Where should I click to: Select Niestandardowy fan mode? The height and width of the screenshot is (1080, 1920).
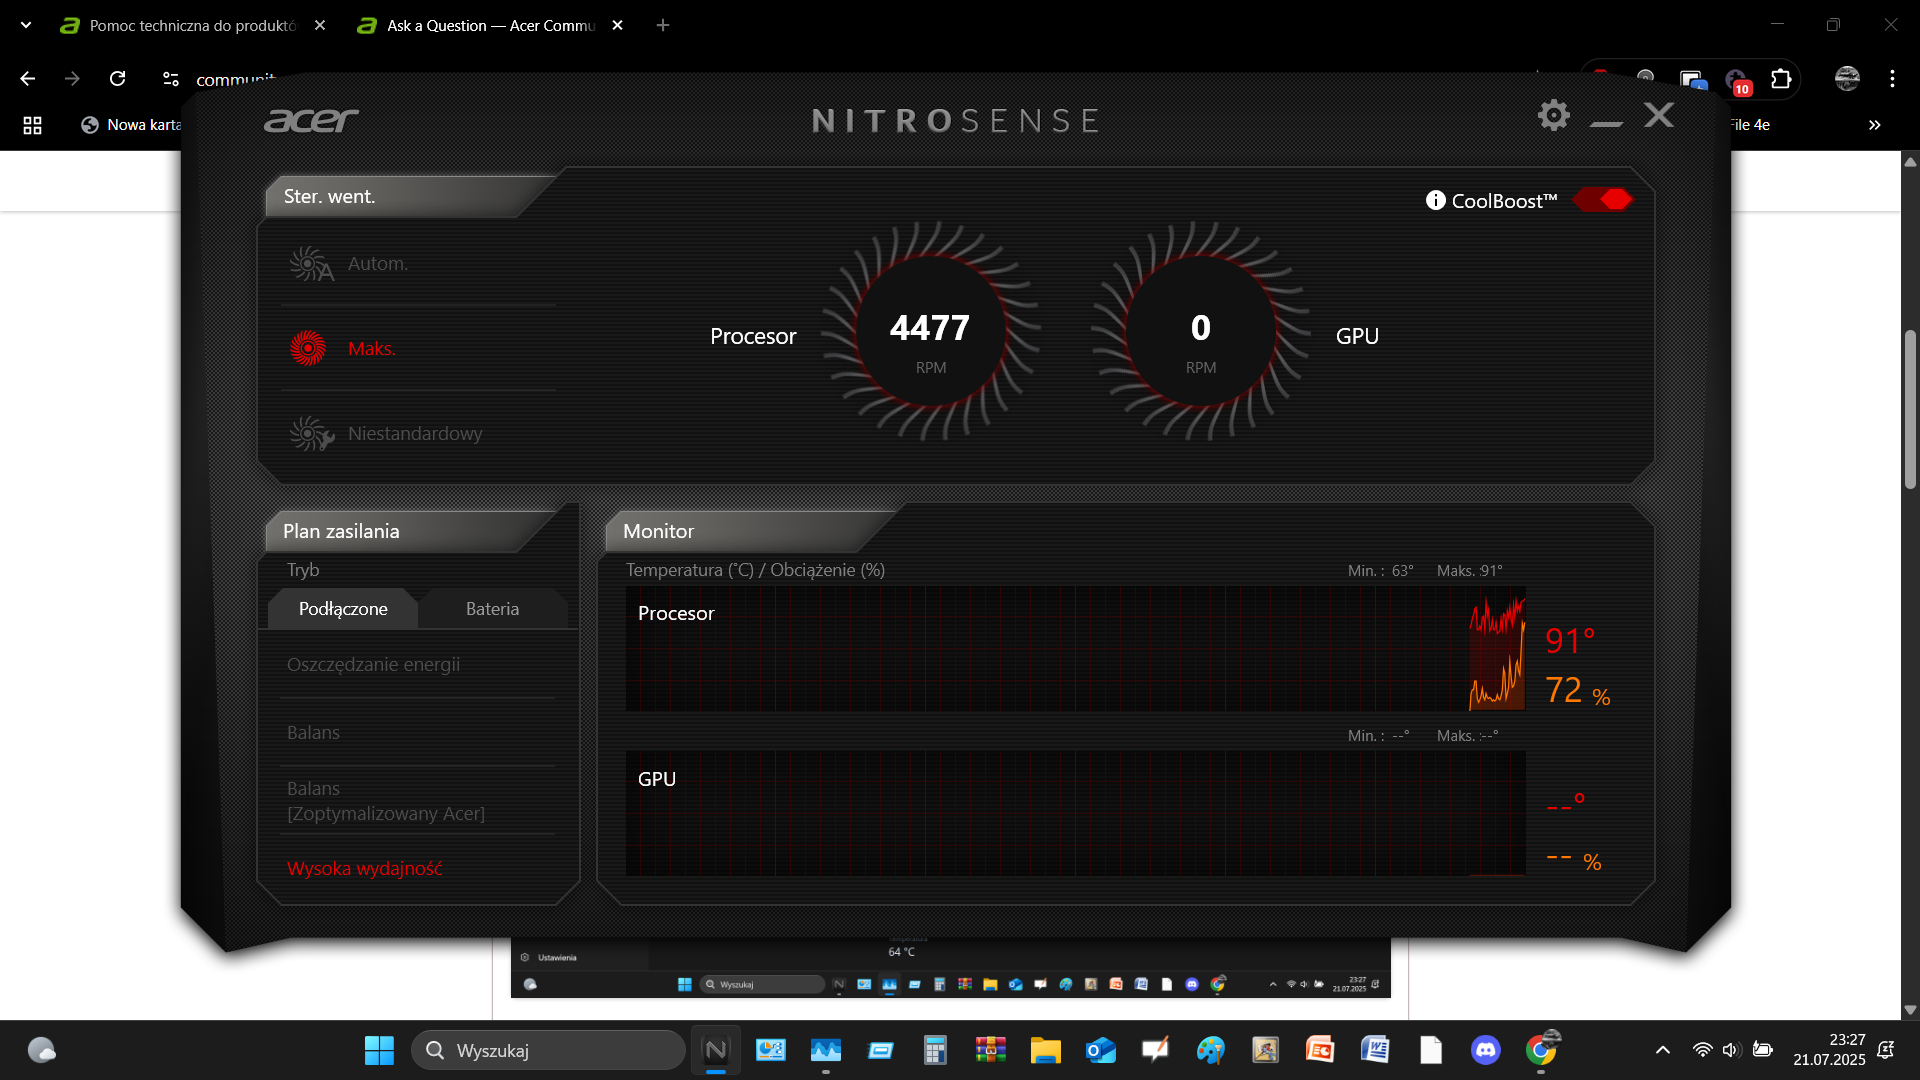pyautogui.click(x=415, y=433)
